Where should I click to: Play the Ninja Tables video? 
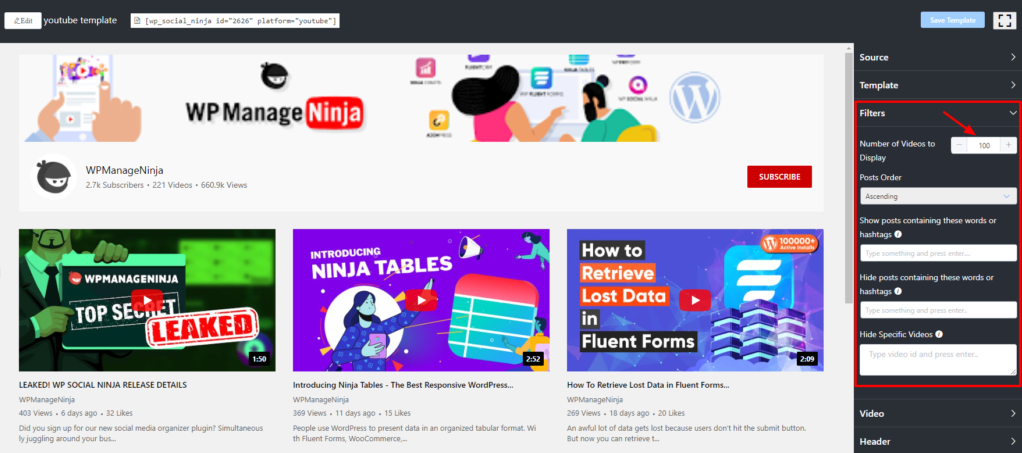click(420, 300)
